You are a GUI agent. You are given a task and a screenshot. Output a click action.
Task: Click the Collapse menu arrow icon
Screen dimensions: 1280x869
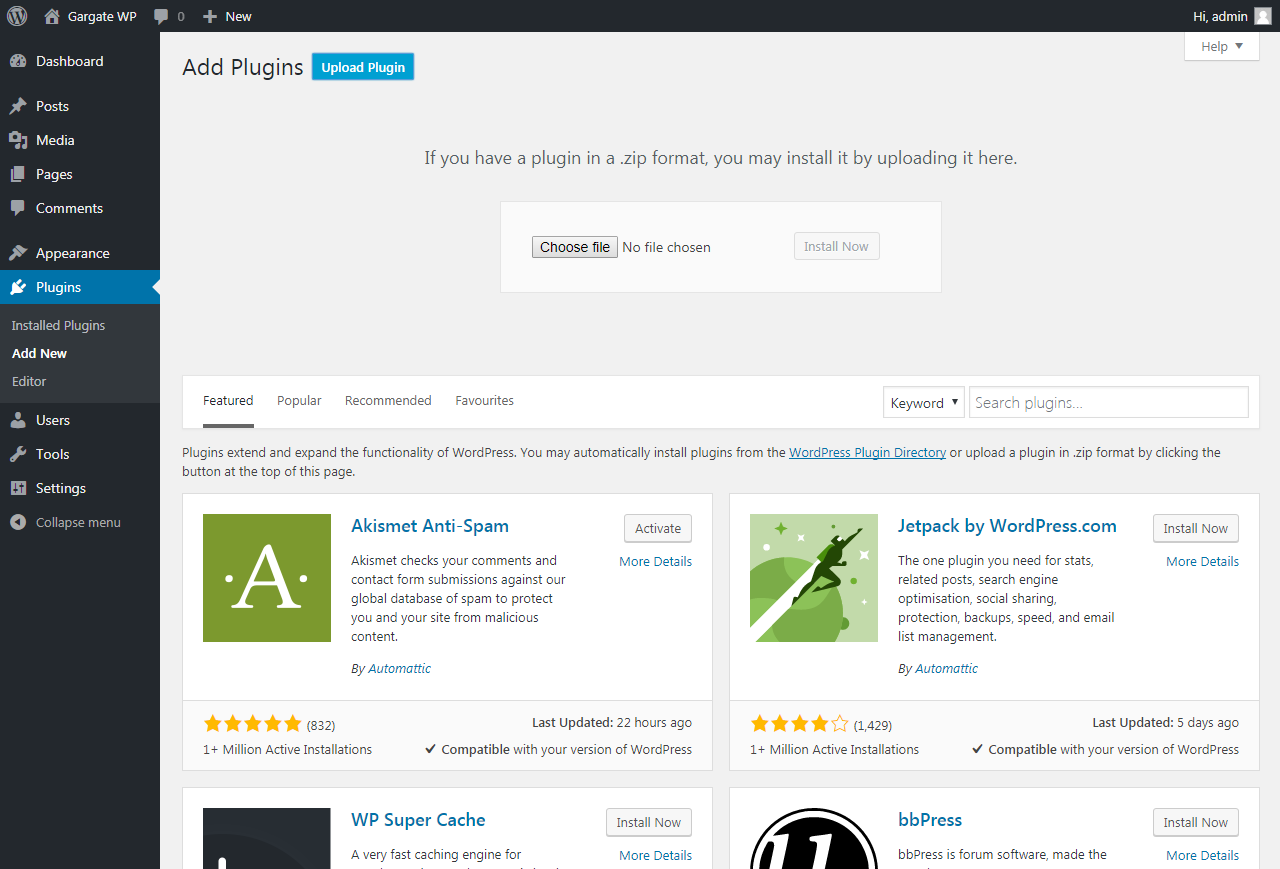pyautogui.click(x=18, y=522)
